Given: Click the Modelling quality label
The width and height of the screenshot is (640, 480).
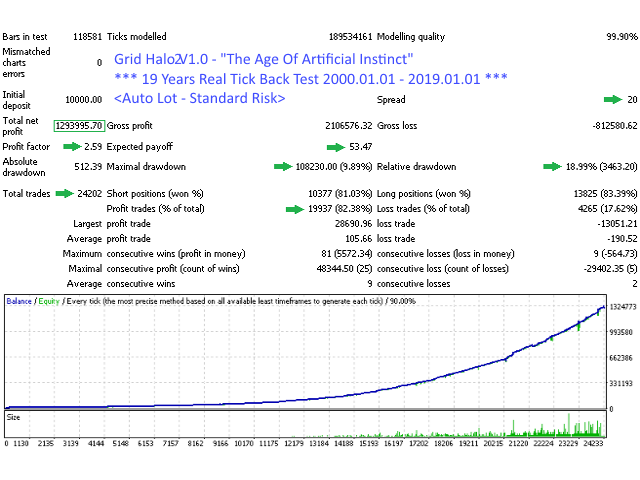Looking at the screenshot, I should 411,37.
